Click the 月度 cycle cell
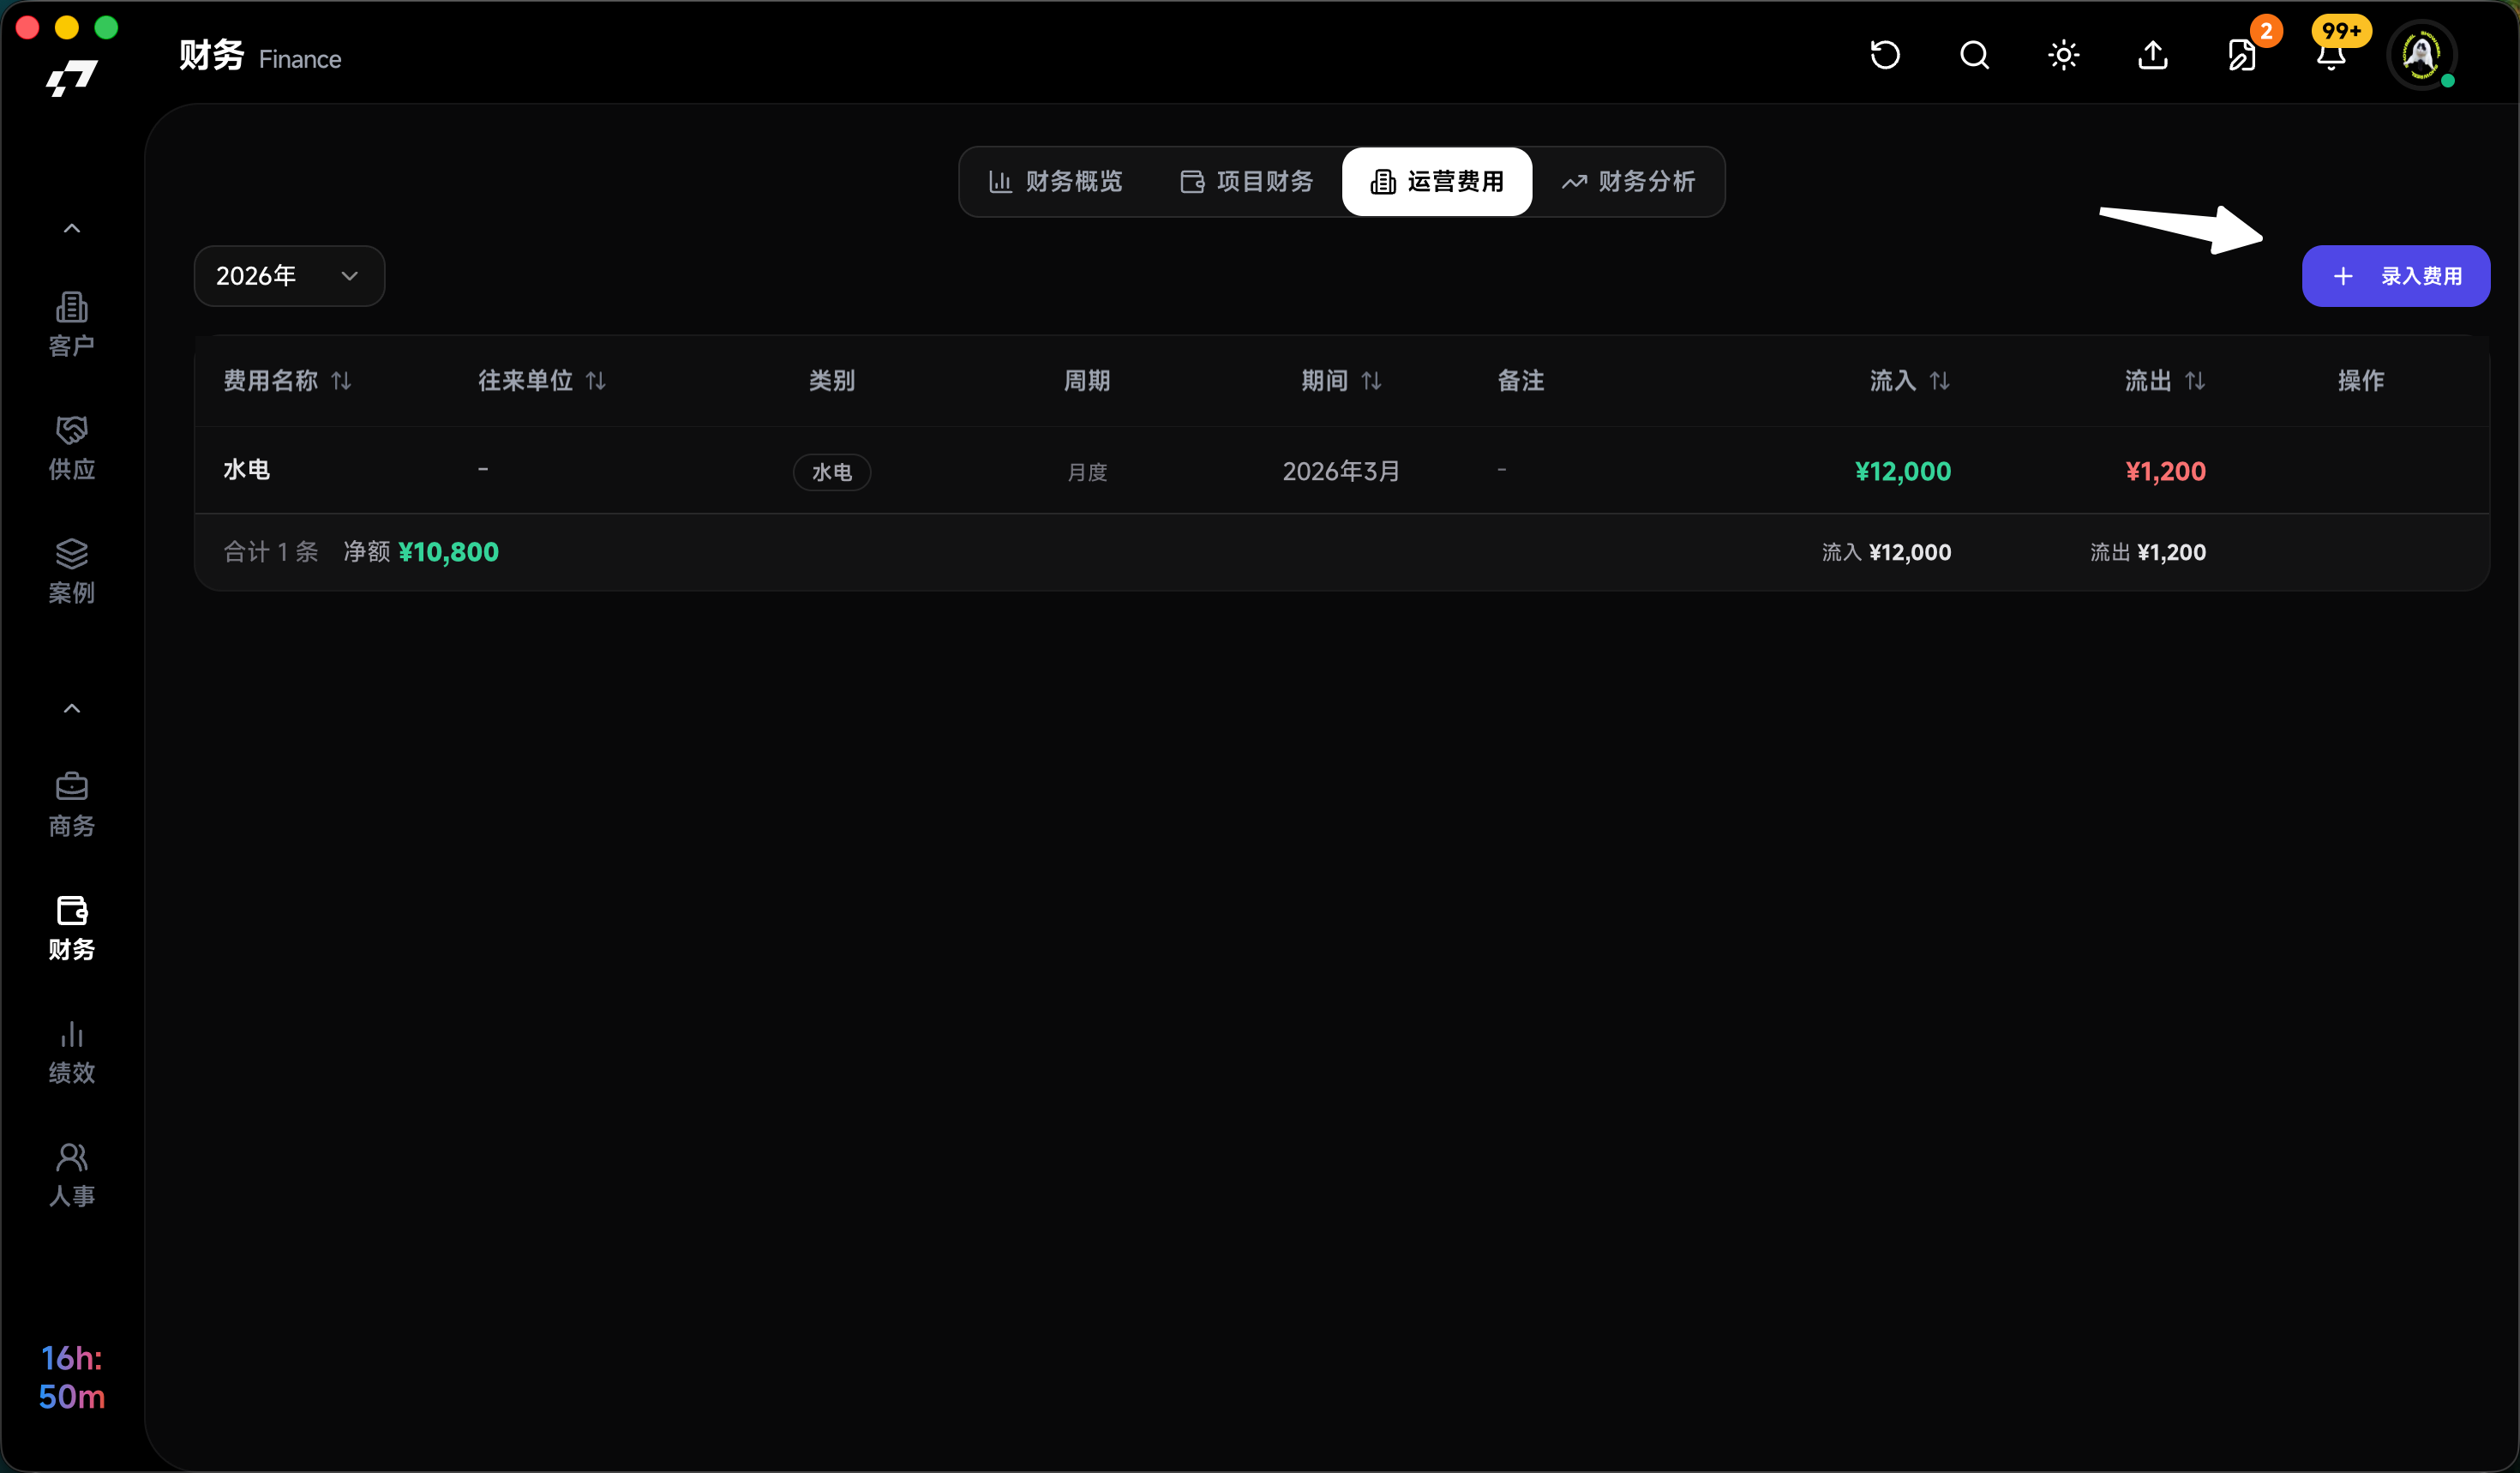The width and height of the screenshot is (2520, 1473). 1087,472
